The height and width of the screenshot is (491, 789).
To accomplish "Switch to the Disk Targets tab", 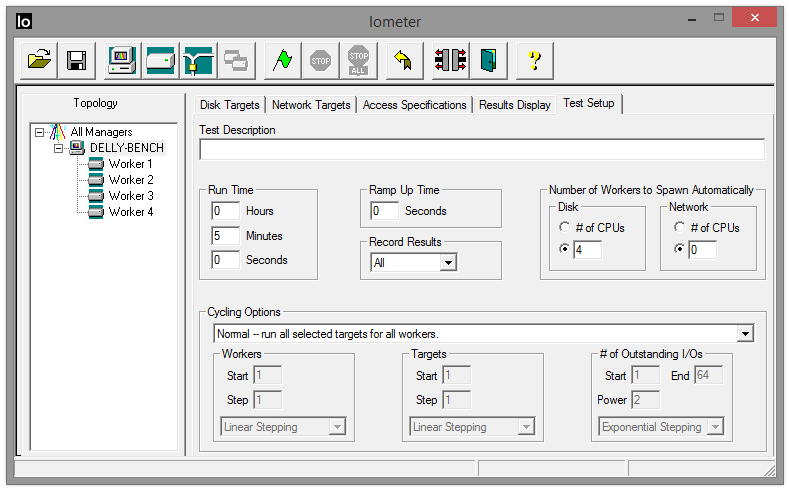I will coord(230,105).
